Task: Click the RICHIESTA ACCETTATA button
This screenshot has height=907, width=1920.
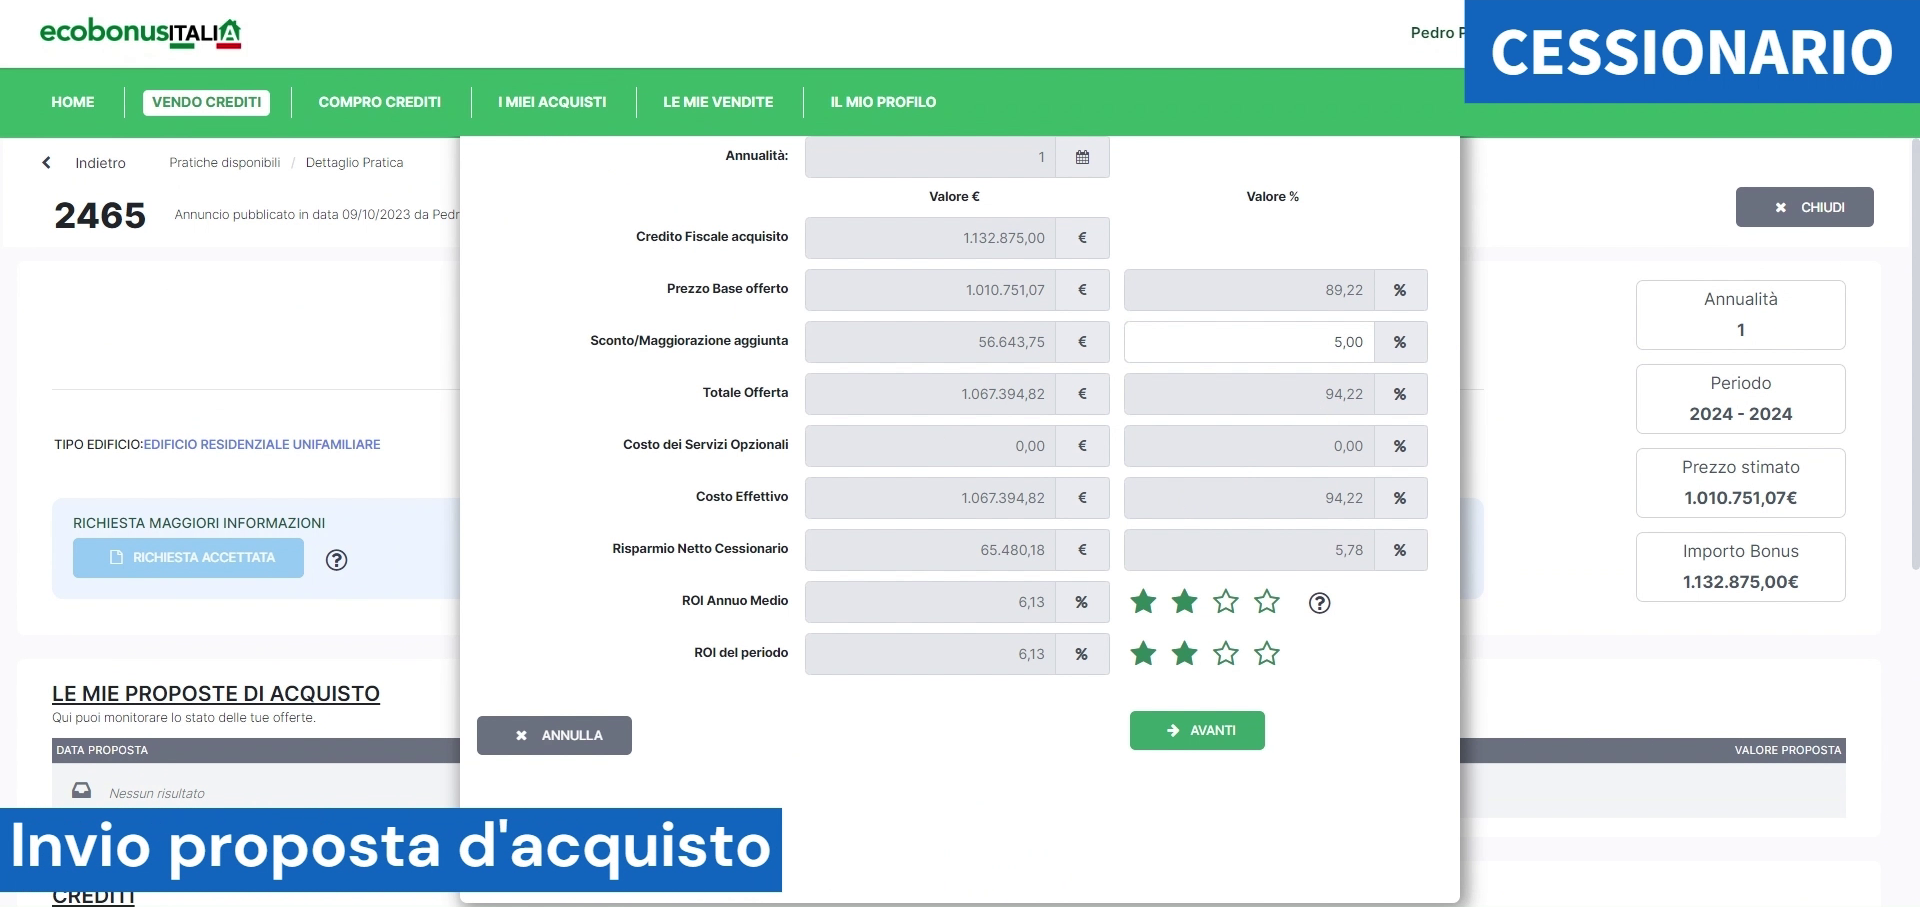Action: coord(188,558)
